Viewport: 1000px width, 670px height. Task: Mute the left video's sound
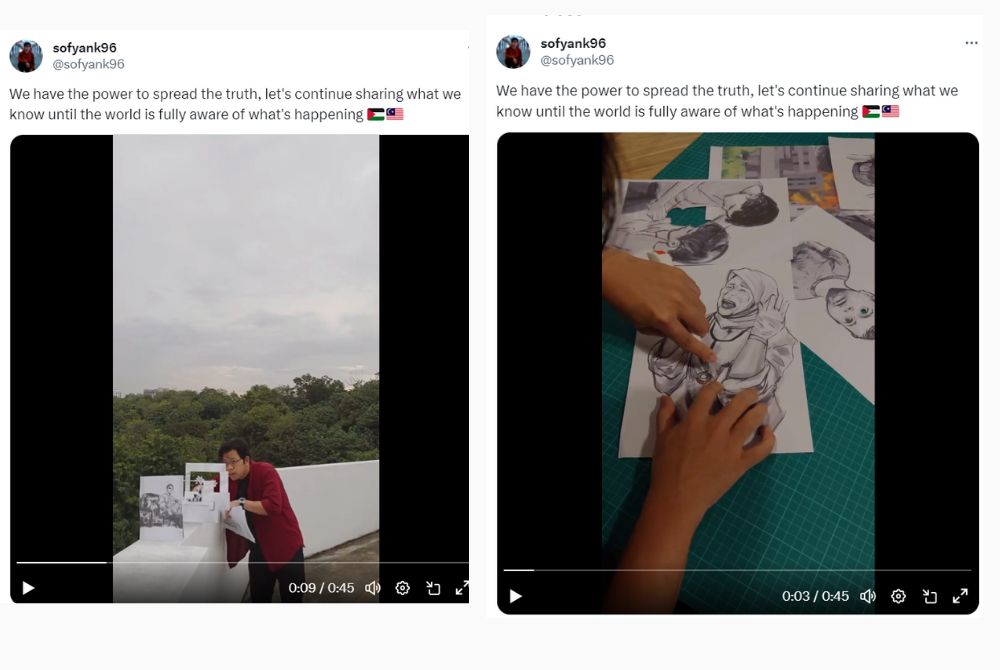pyautogui.click(x=373, y=588)
